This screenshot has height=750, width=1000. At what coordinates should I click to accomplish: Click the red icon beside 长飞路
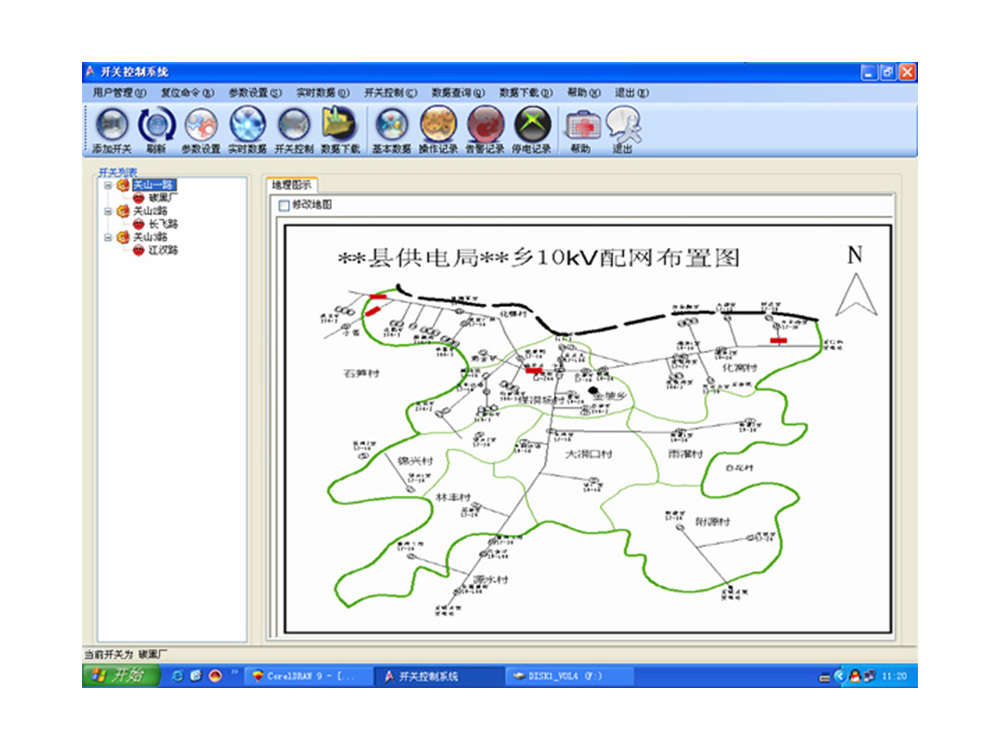(x=138, y=224)
